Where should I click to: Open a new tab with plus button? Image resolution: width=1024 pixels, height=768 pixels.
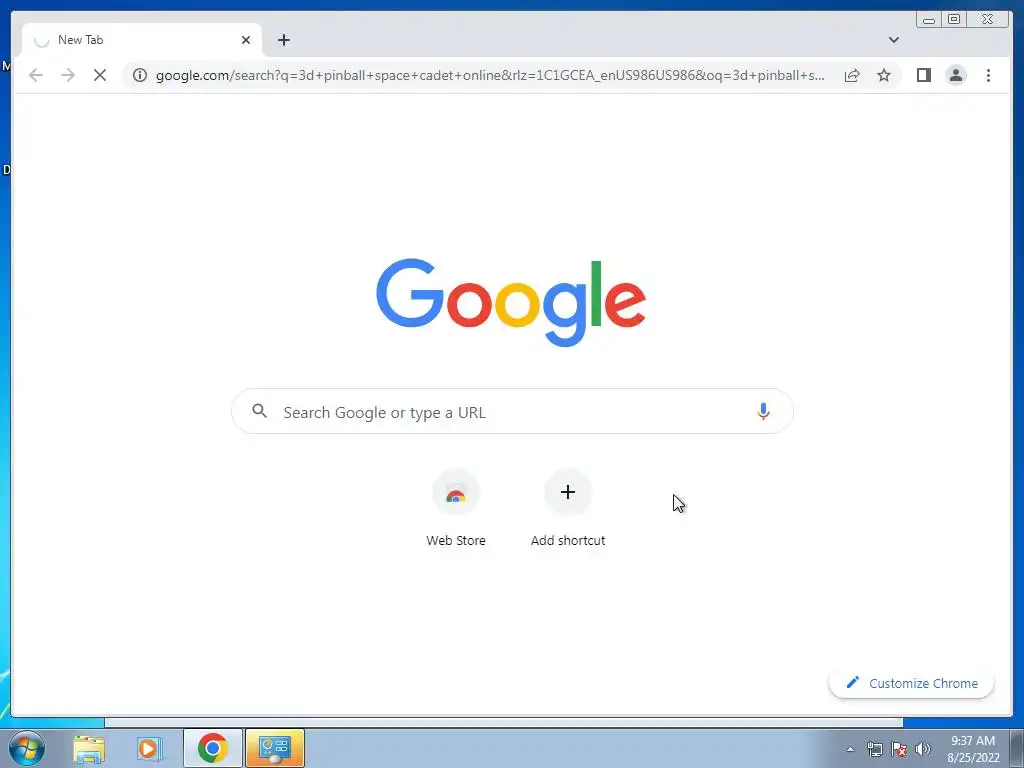(x=283, y=40)
